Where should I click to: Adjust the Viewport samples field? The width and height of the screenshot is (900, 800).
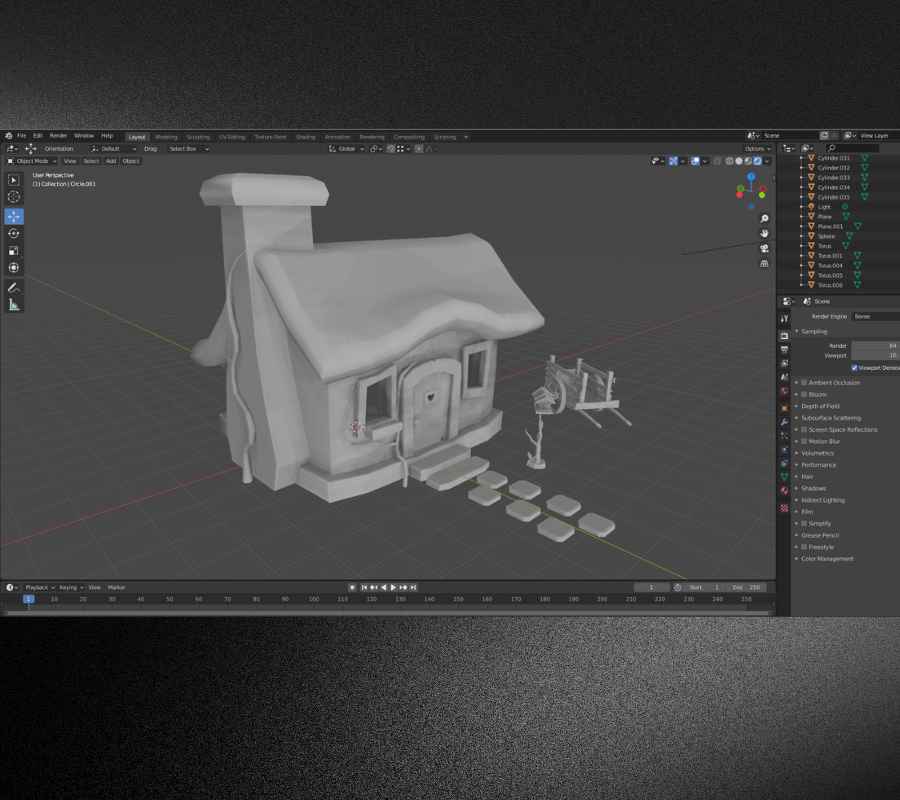pyautogui.click(x=875, y=356)
